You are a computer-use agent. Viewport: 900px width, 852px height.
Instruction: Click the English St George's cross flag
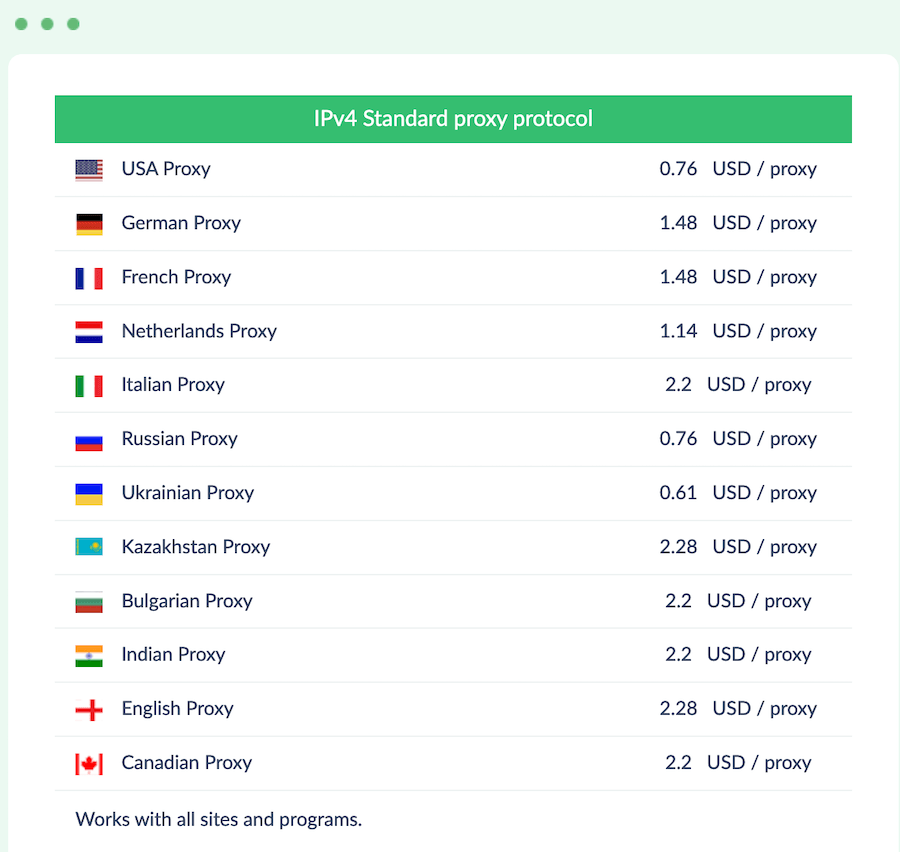(89, 710)
